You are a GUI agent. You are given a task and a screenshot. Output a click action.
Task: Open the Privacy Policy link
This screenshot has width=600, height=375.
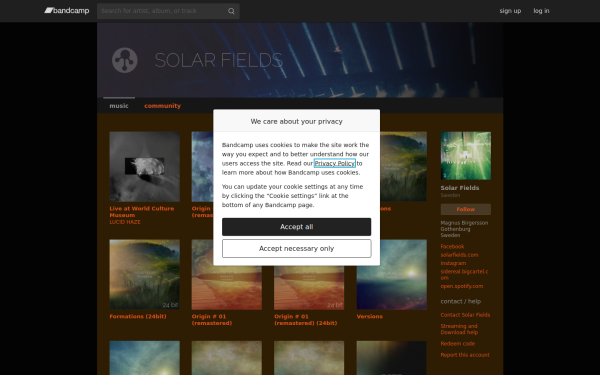click(x=334, y=163)
